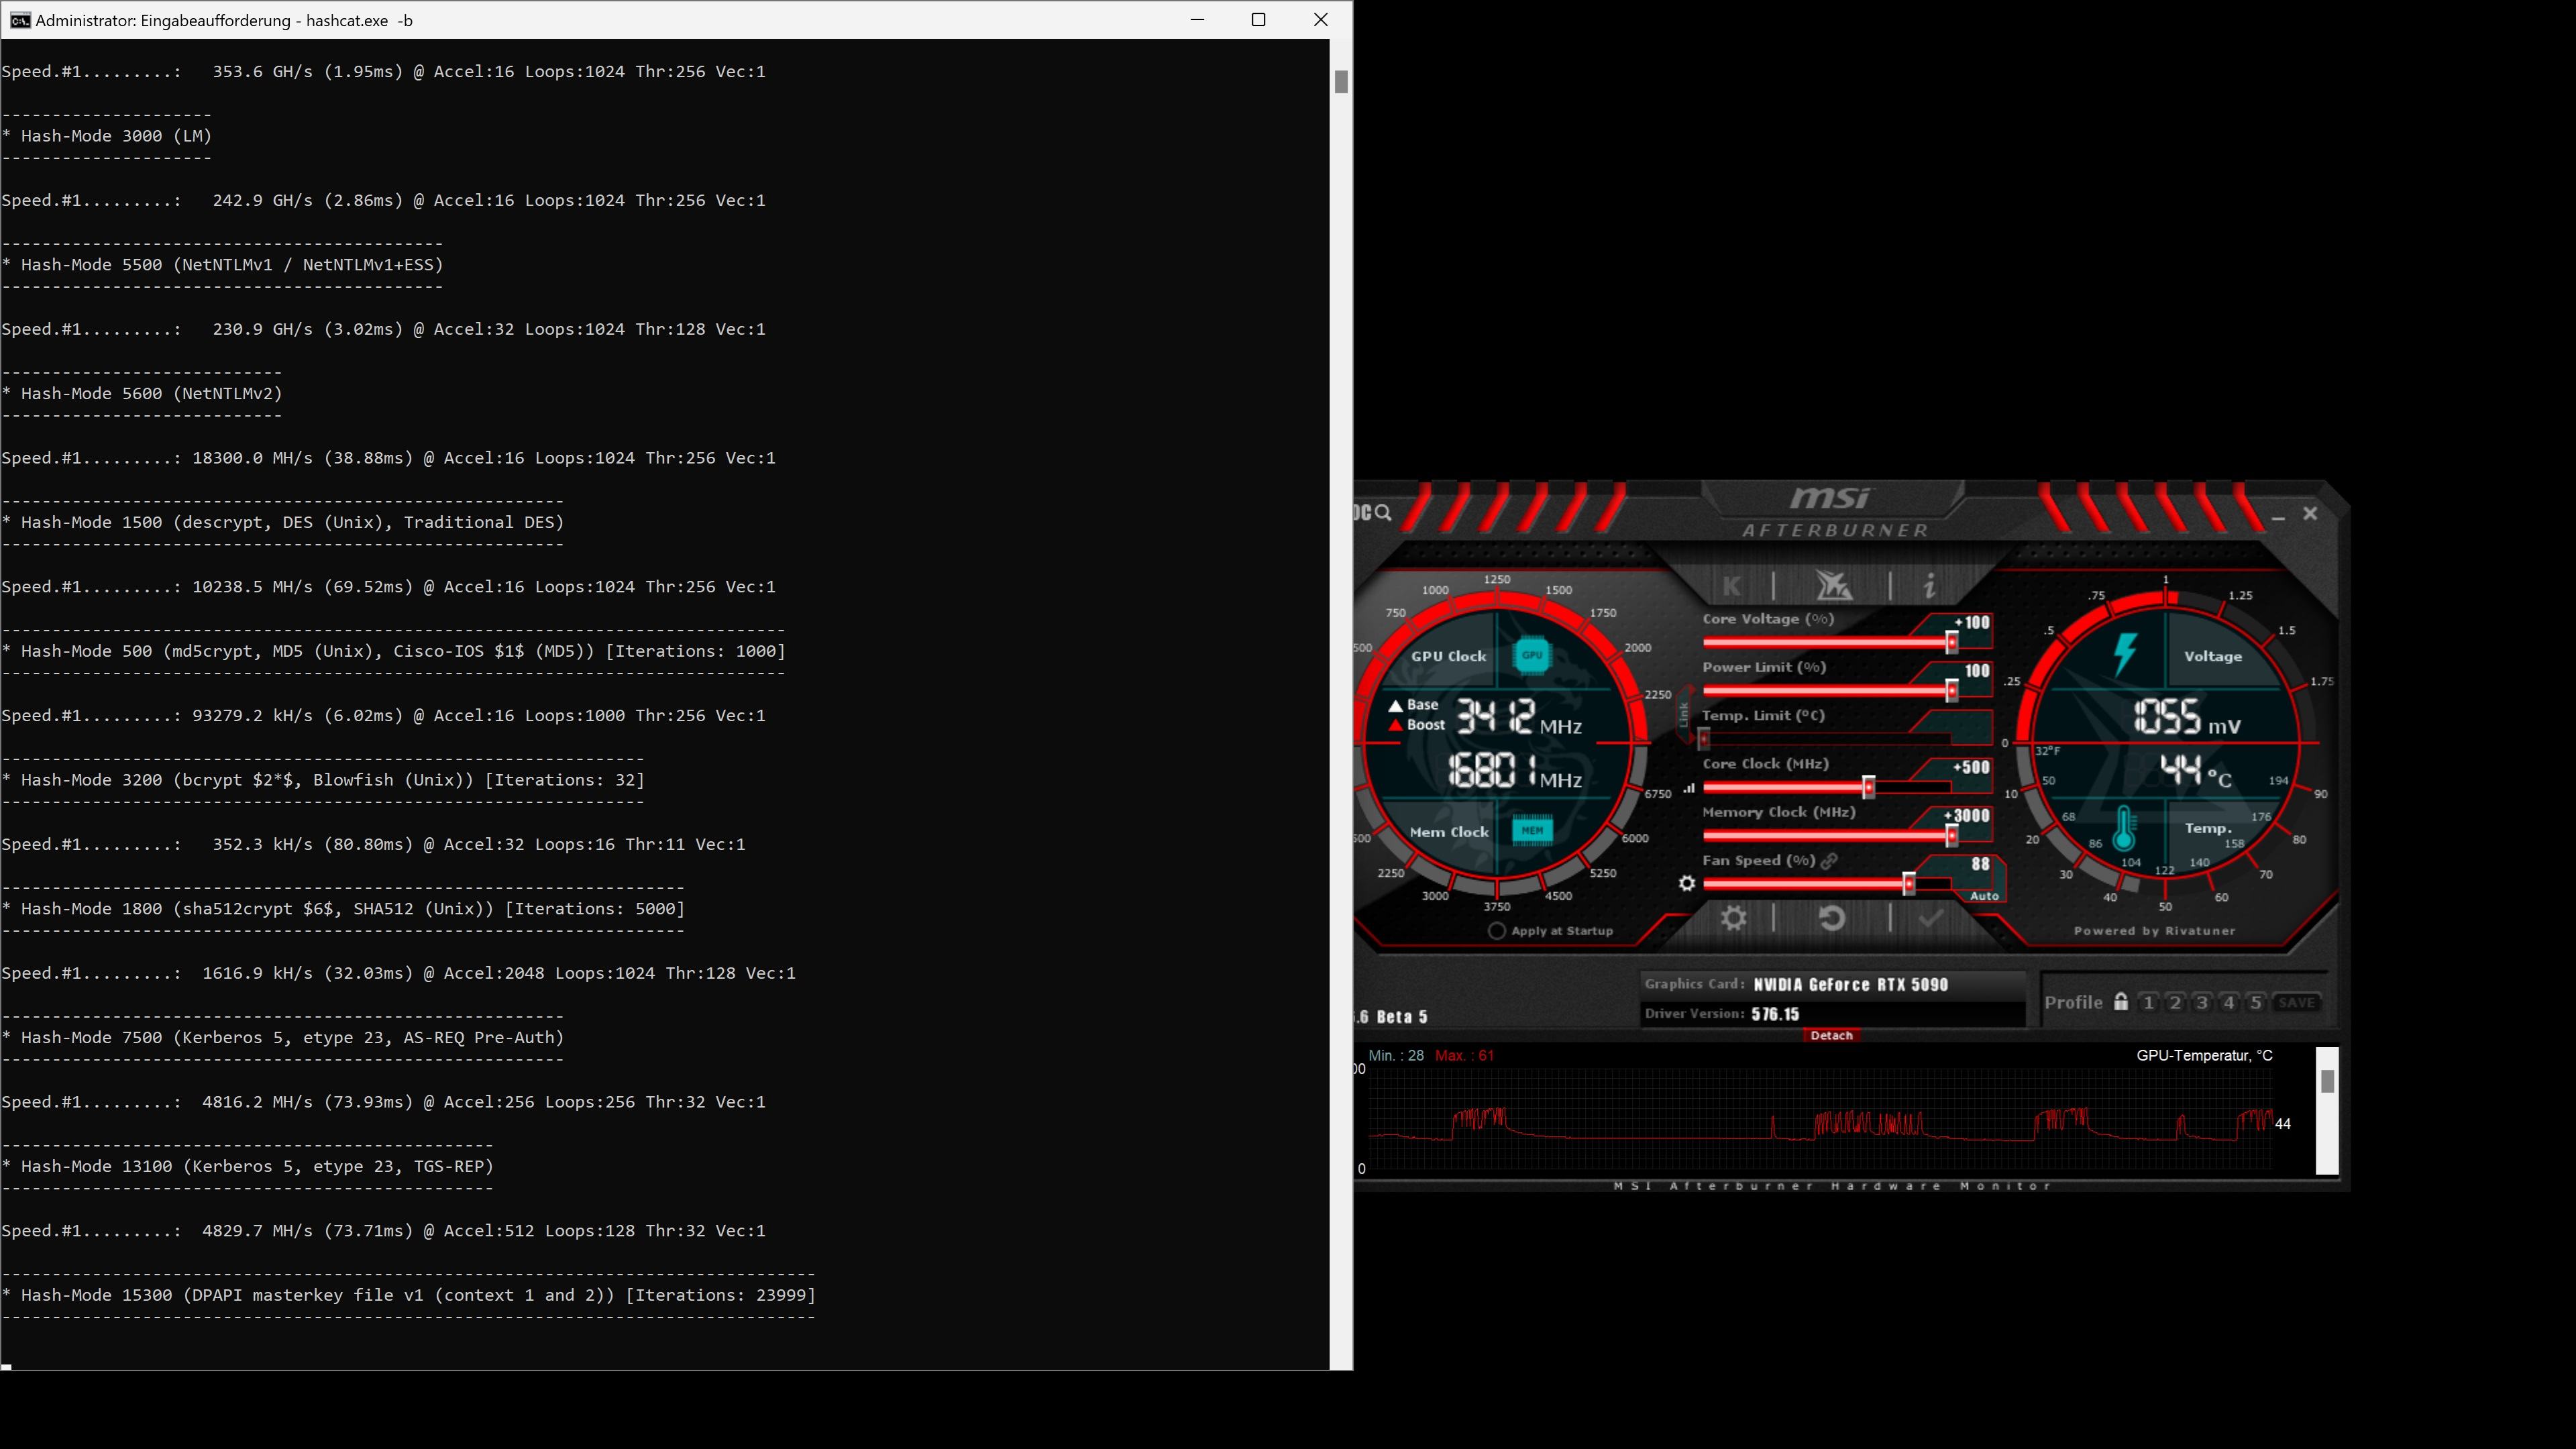Click the MSI jet logo icon

click(x=1833, y=586)
